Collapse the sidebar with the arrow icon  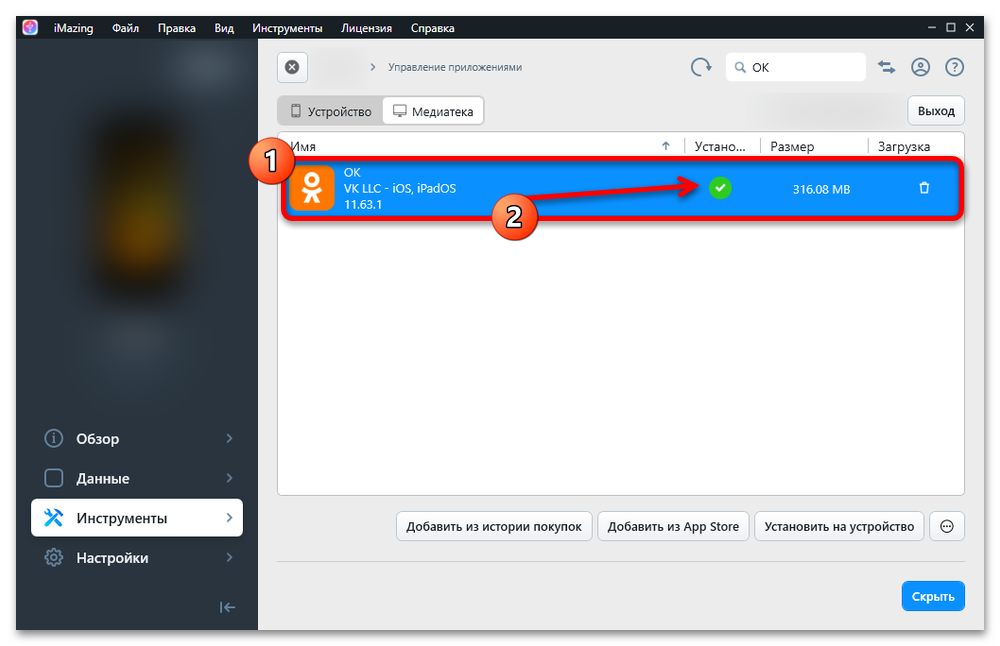pyautogui.click(x=228, y=607)
